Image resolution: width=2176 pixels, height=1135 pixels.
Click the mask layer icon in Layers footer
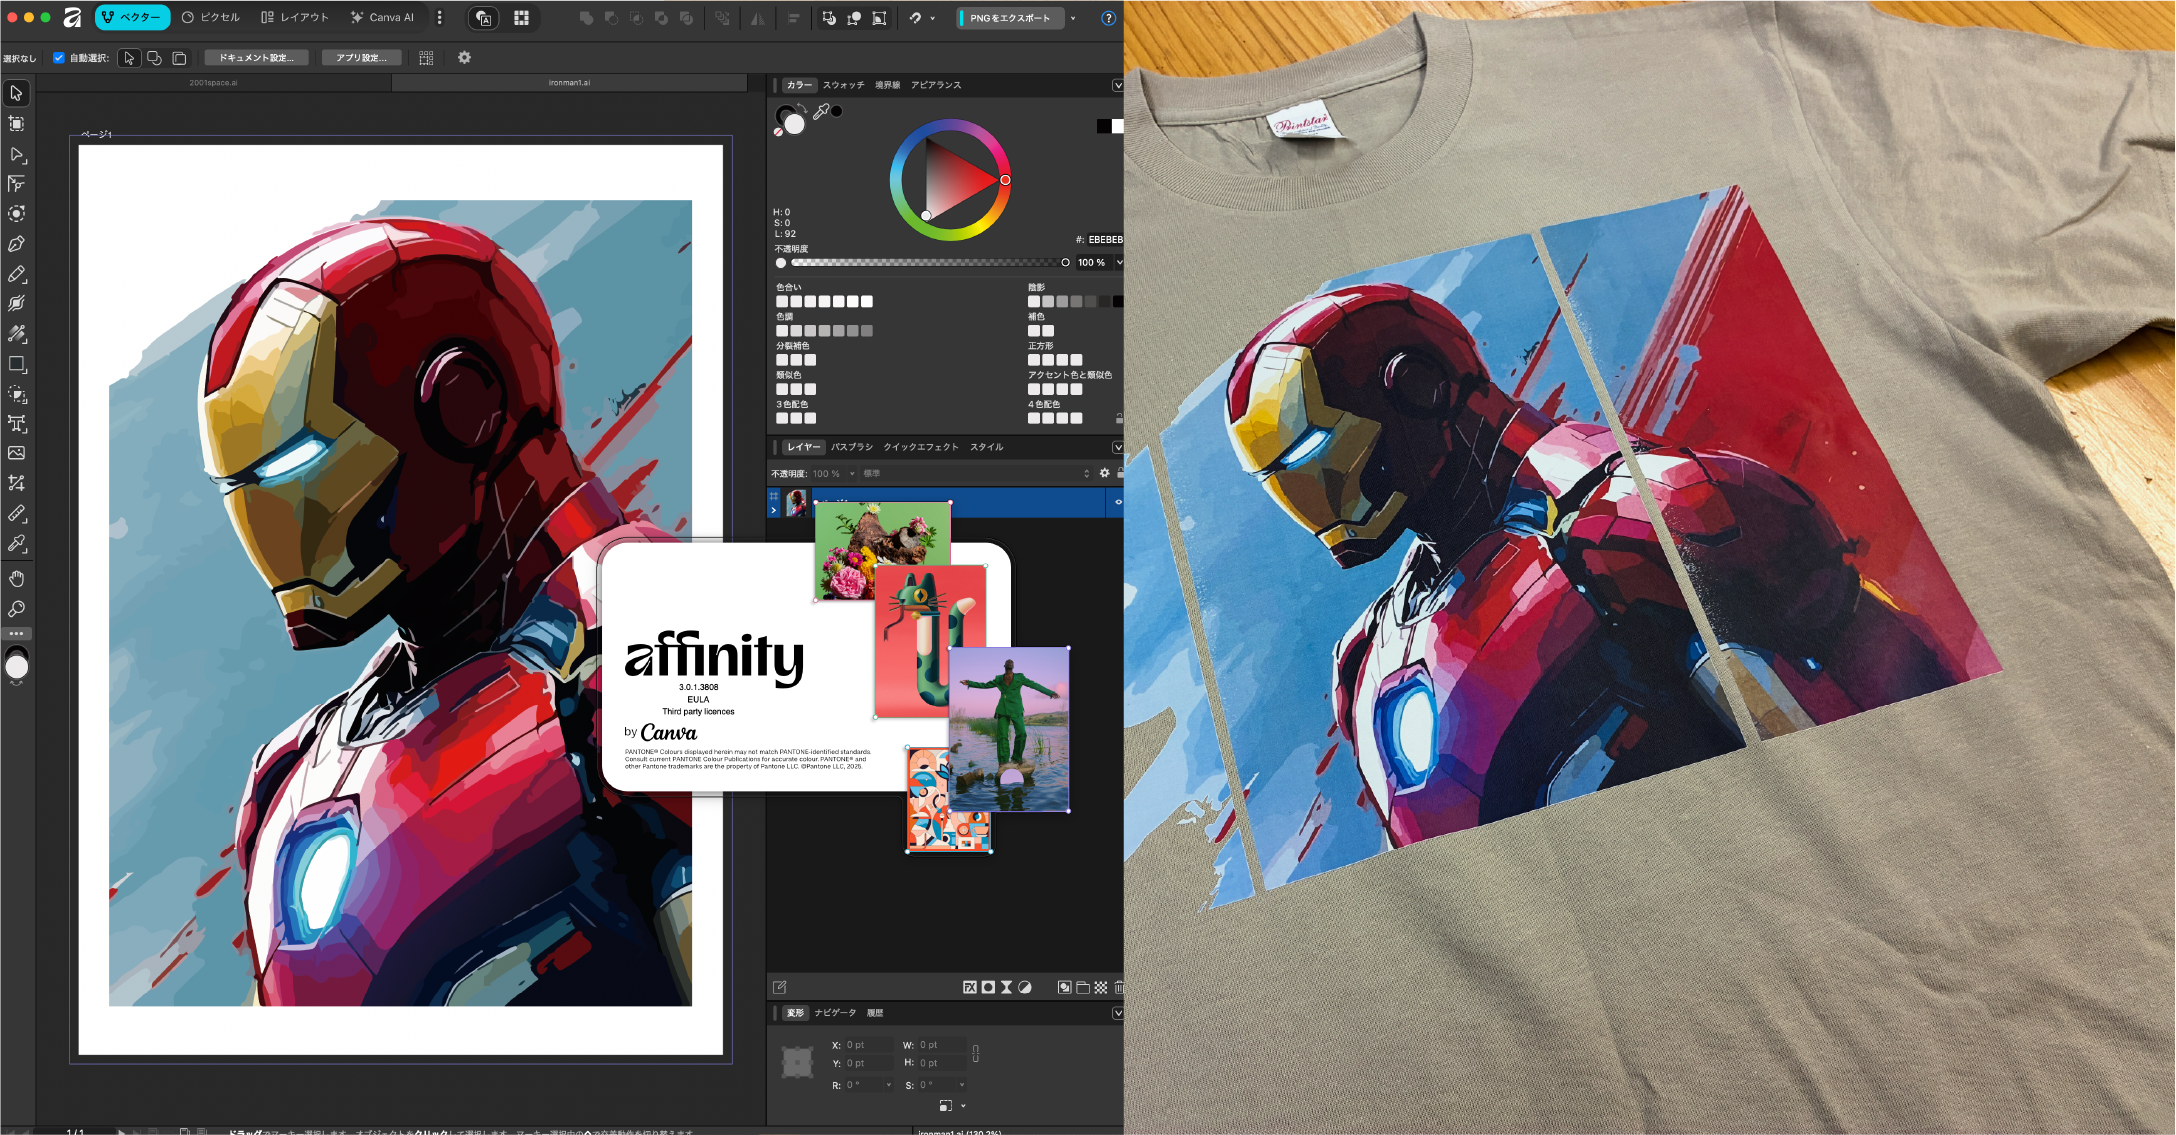pyautogui.click(x=988, y=988)
